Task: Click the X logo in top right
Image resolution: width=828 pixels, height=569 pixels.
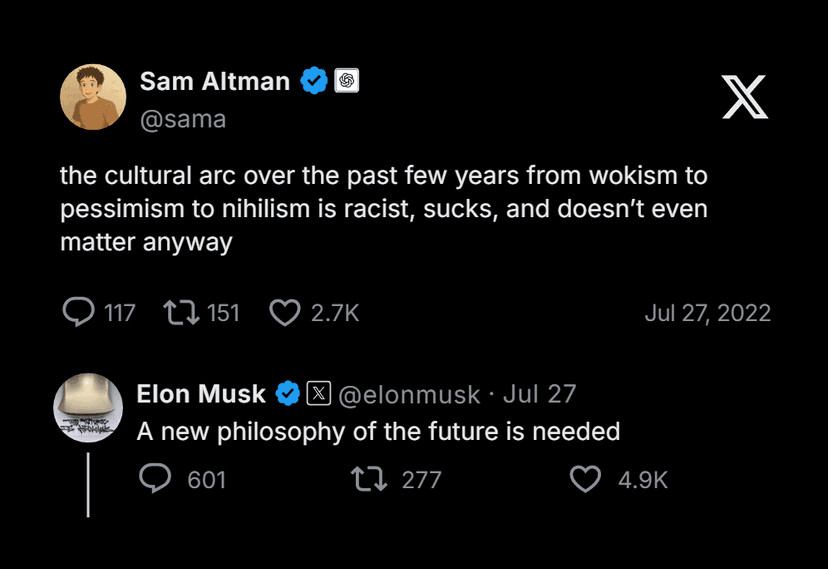Action: coord(745,97)
